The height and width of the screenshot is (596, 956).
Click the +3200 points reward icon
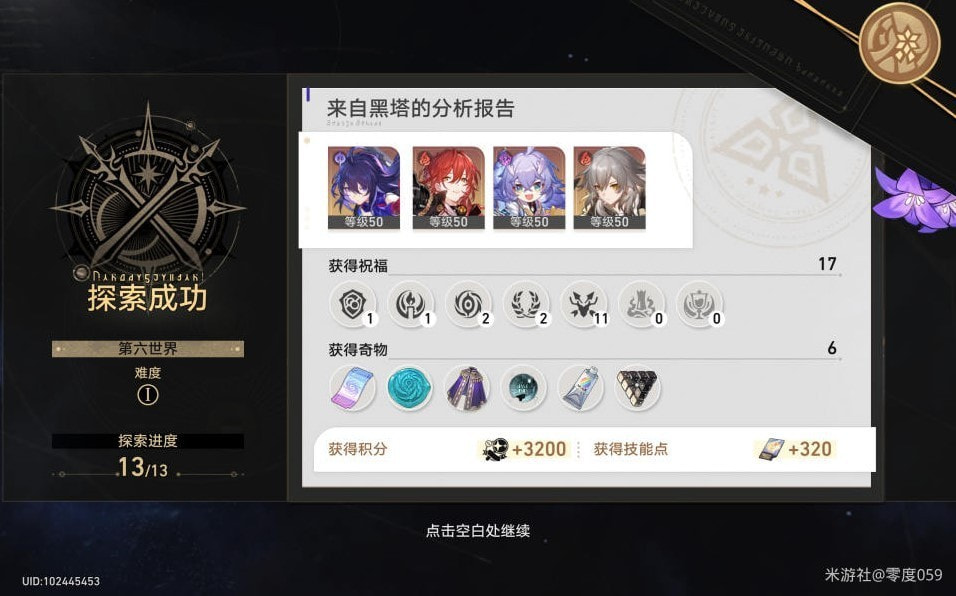point(495,449)
